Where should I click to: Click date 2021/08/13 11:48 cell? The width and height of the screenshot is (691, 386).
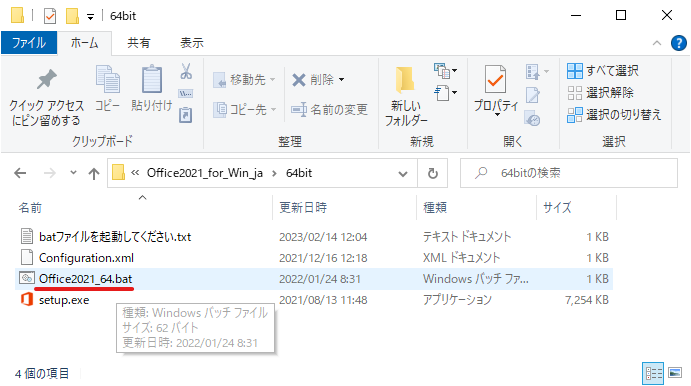click(x=323, y=300)
